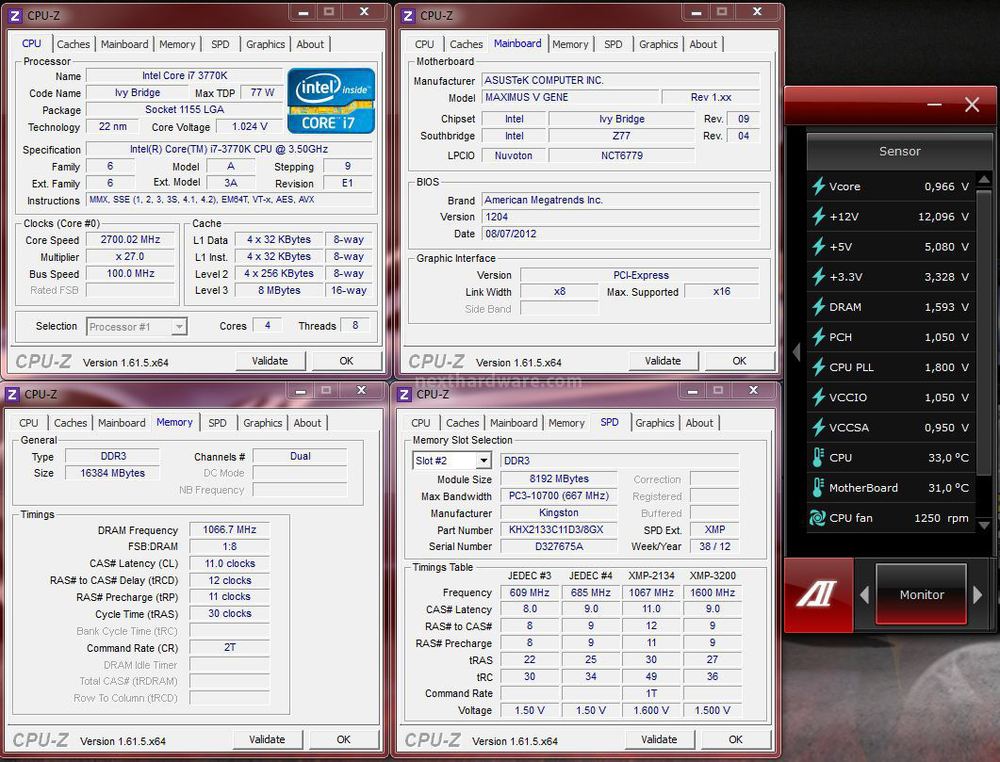Select SPD tab in the Mainboard window

(x=613, y=44)
